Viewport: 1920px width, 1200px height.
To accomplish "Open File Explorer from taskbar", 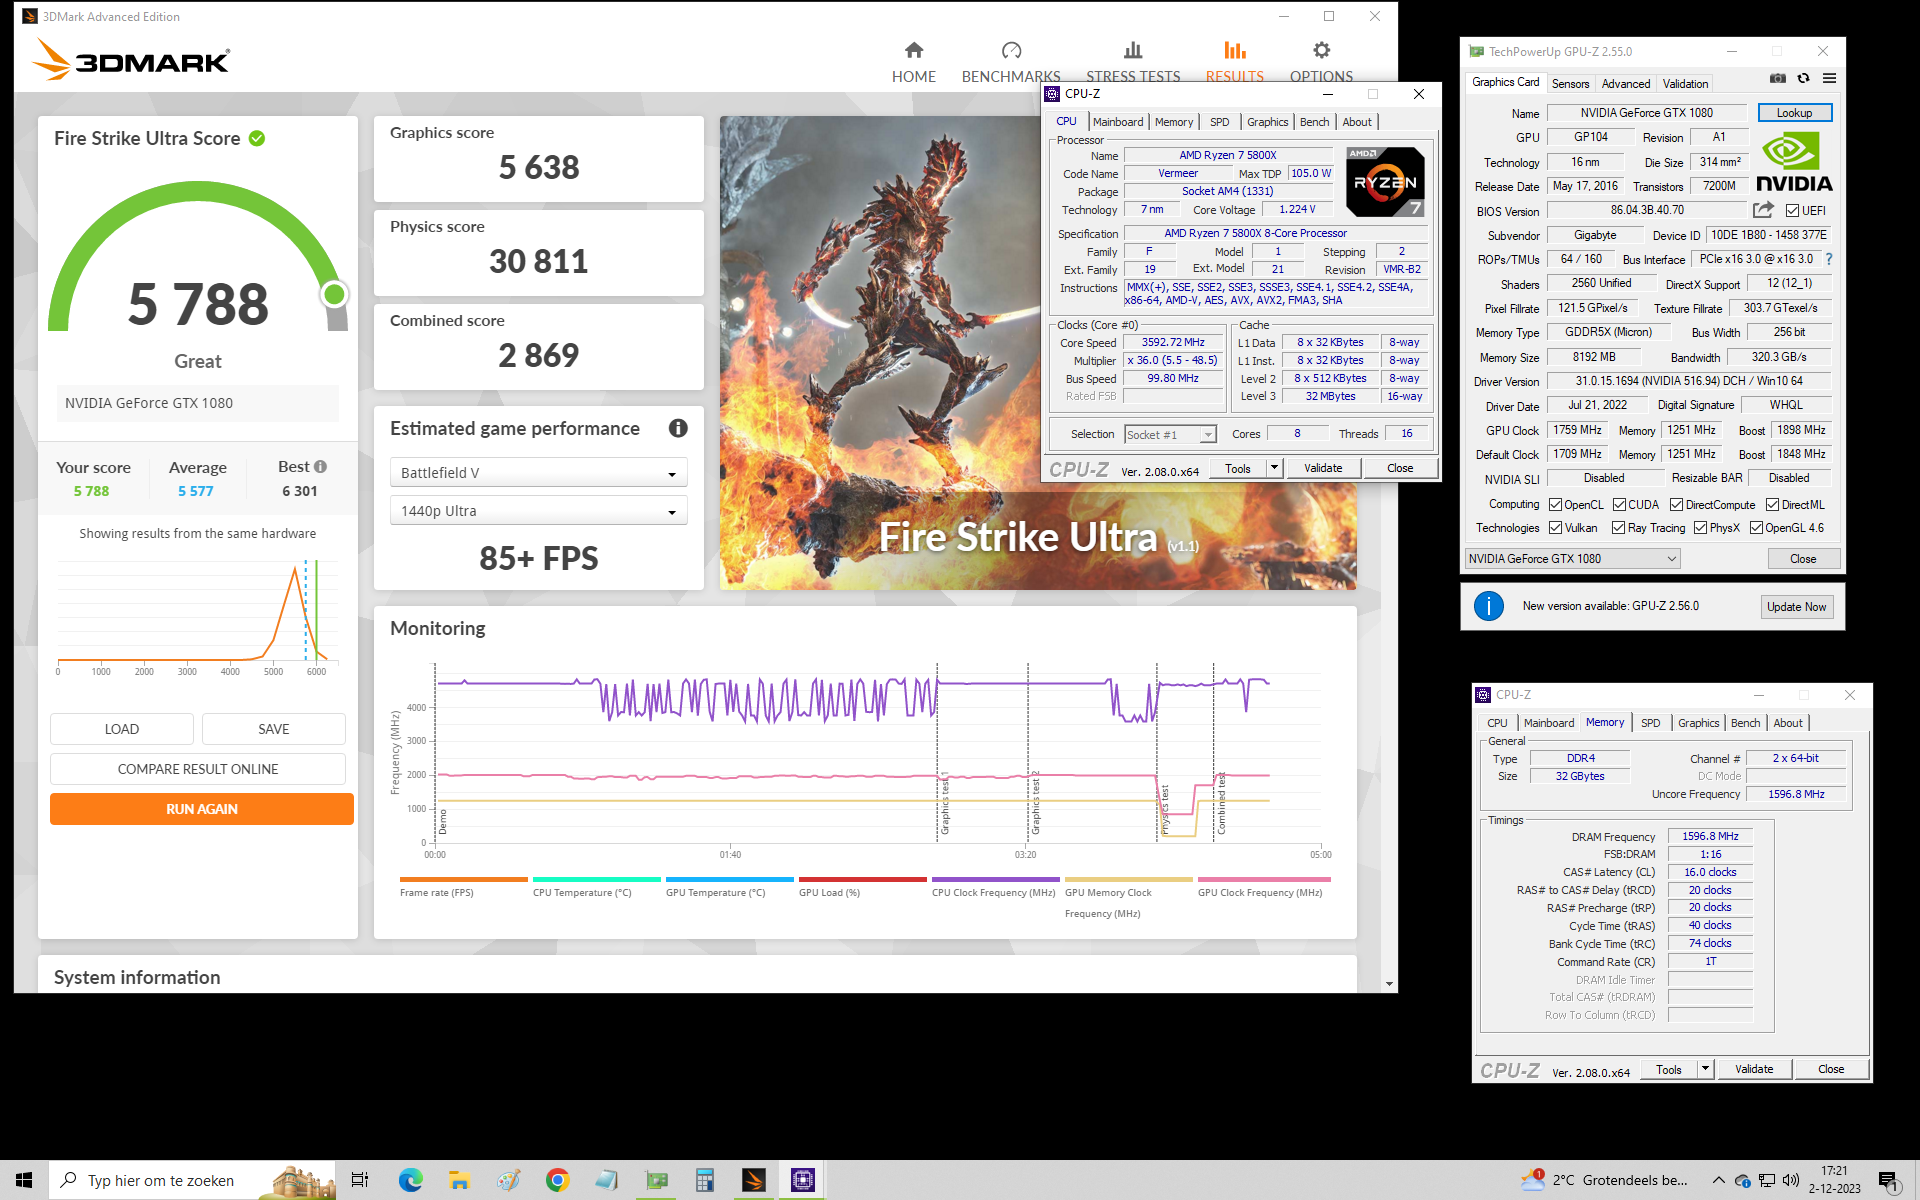I will tap(459, 1180).
